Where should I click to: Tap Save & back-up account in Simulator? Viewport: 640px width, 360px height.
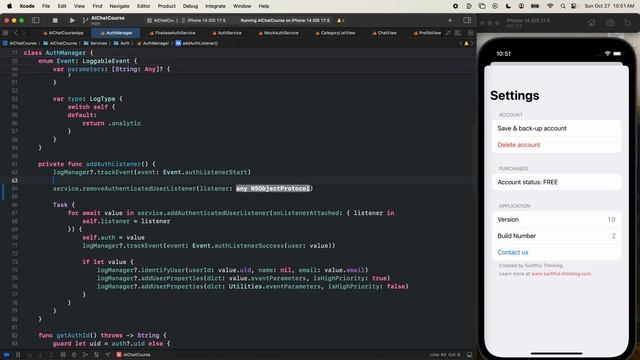(x=556, y=128)
